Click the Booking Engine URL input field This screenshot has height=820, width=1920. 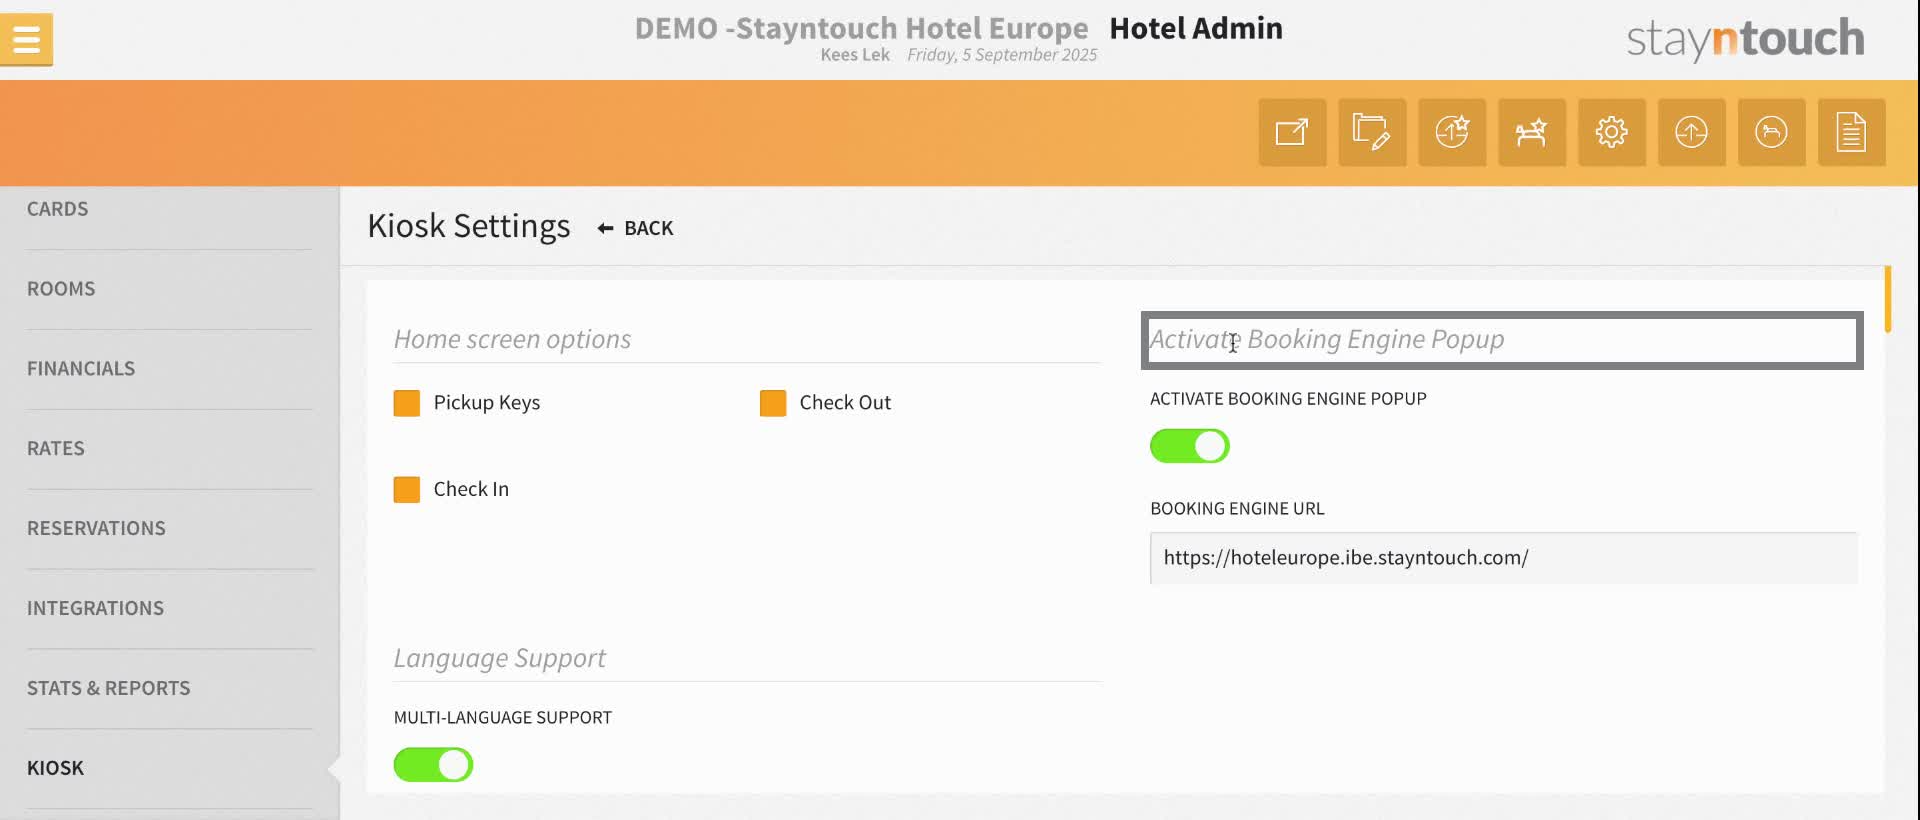point(1504,558)
